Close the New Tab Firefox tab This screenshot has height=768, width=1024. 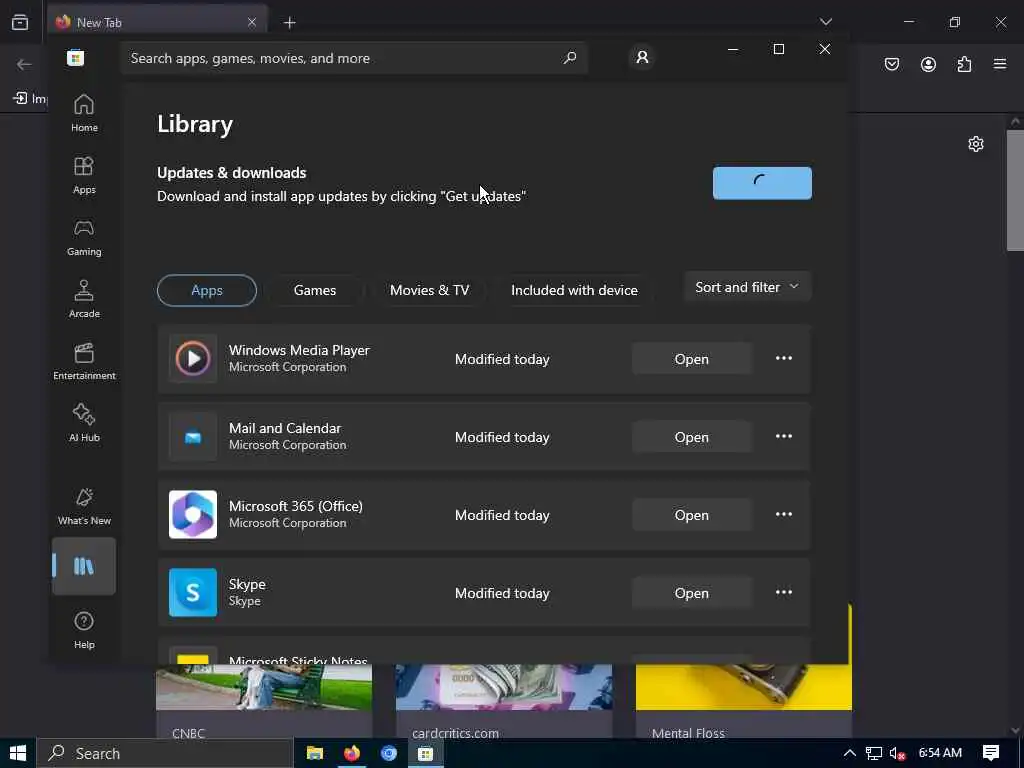(251, 23)
